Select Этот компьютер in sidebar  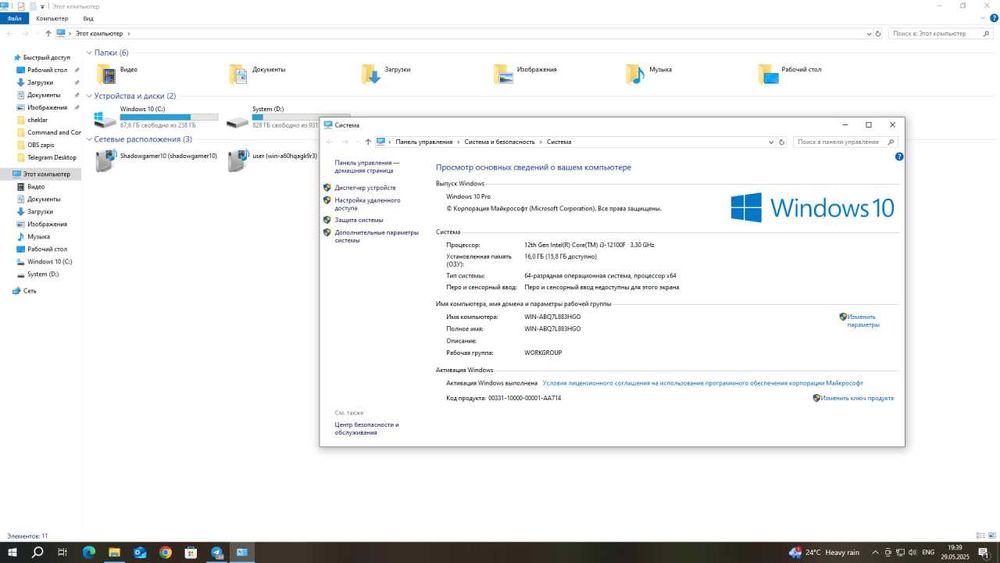(46, 174)
